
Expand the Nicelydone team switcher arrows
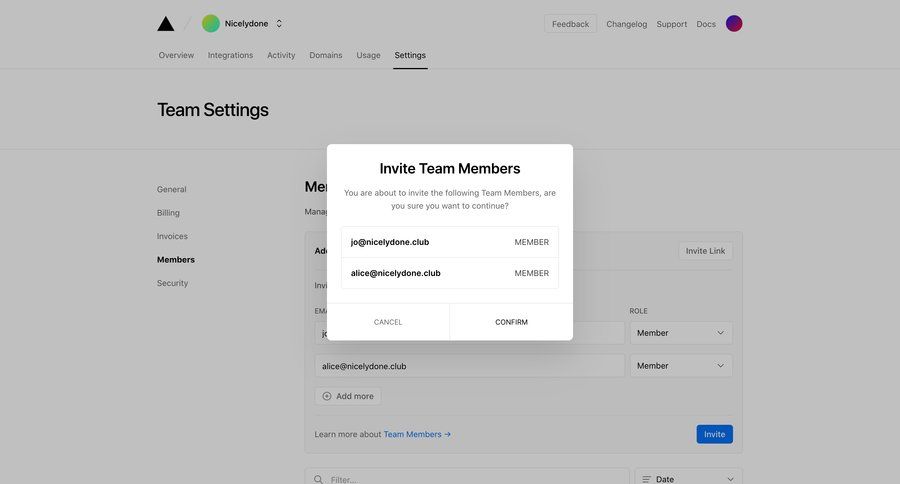coord(279,24)
